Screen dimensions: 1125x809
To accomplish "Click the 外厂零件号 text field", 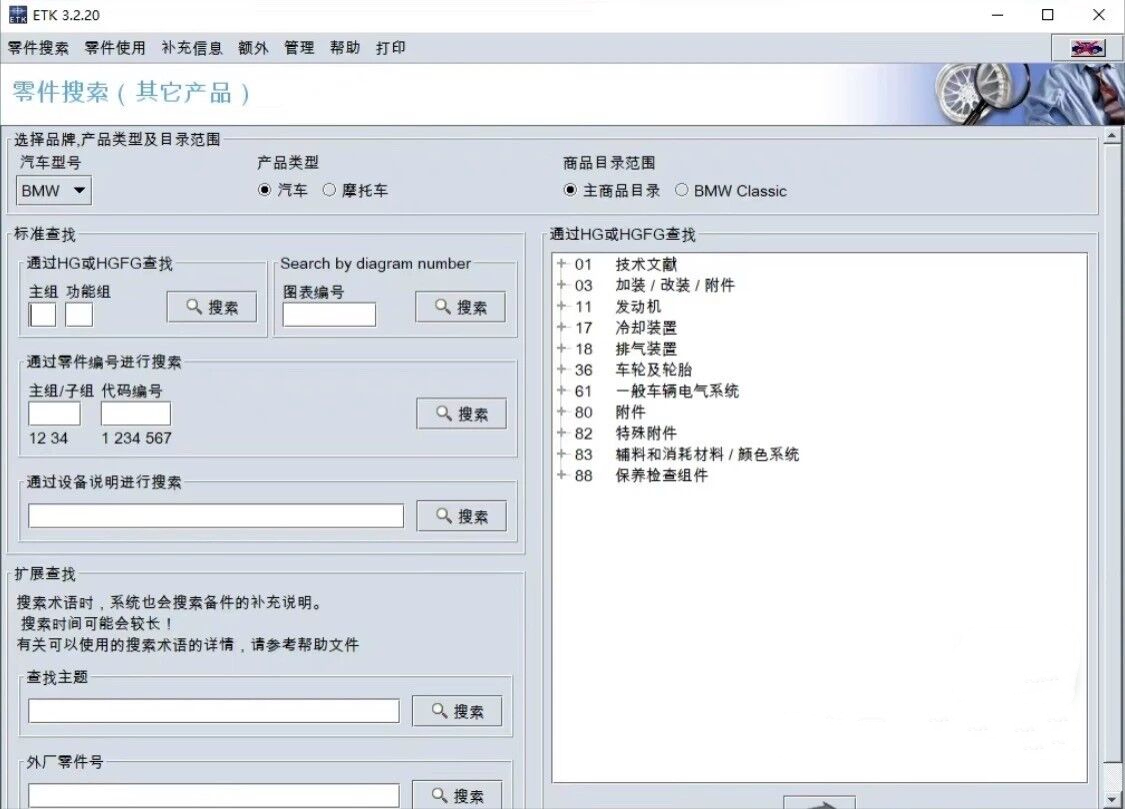I will click(214, 795).
